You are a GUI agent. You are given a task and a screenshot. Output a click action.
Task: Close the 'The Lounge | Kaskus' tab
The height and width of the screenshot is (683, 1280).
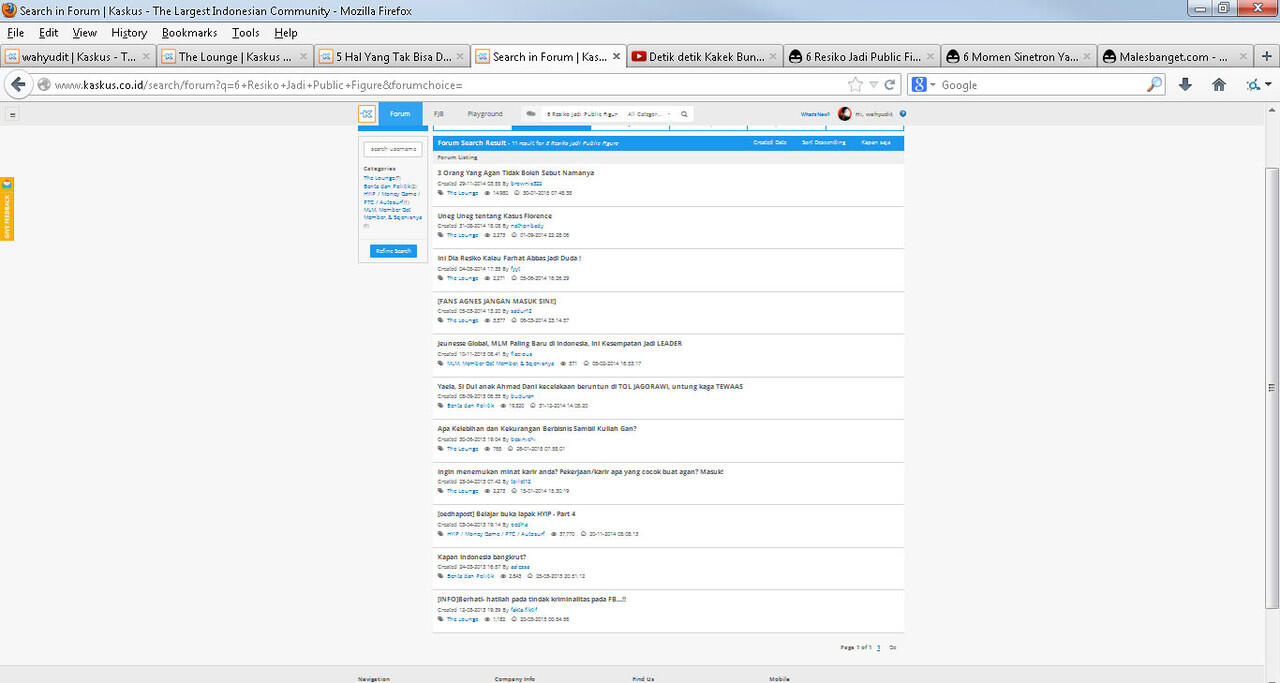pyautogui.click(x=301, y=57)
